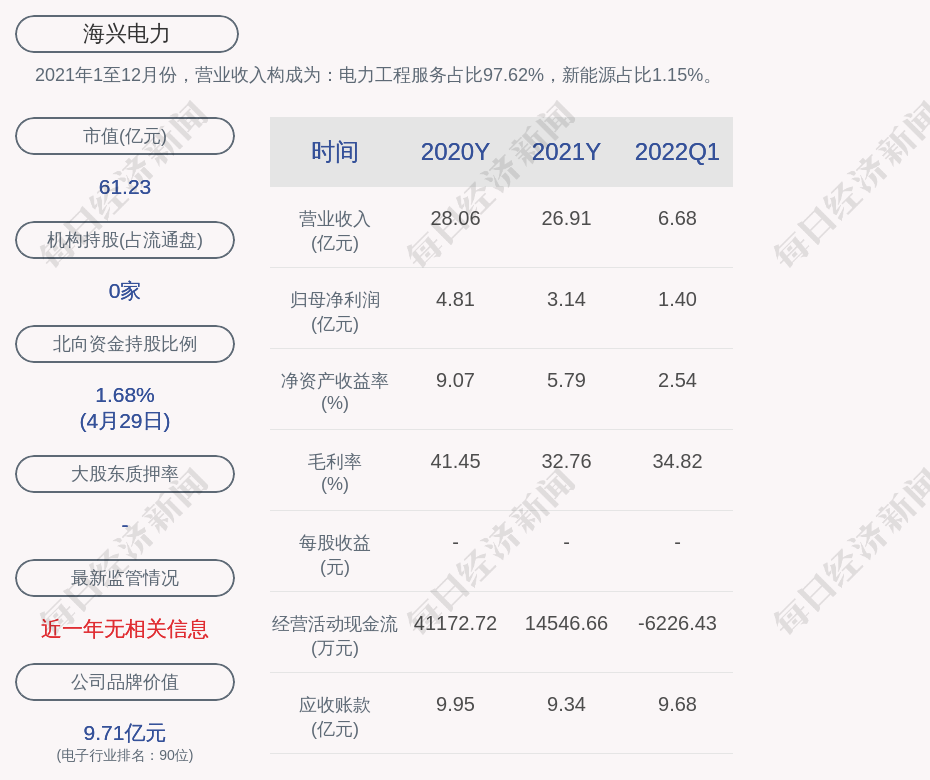
Task: Select the ROE value 5.79
Action: pyautogui.click(x=566, y=380)
